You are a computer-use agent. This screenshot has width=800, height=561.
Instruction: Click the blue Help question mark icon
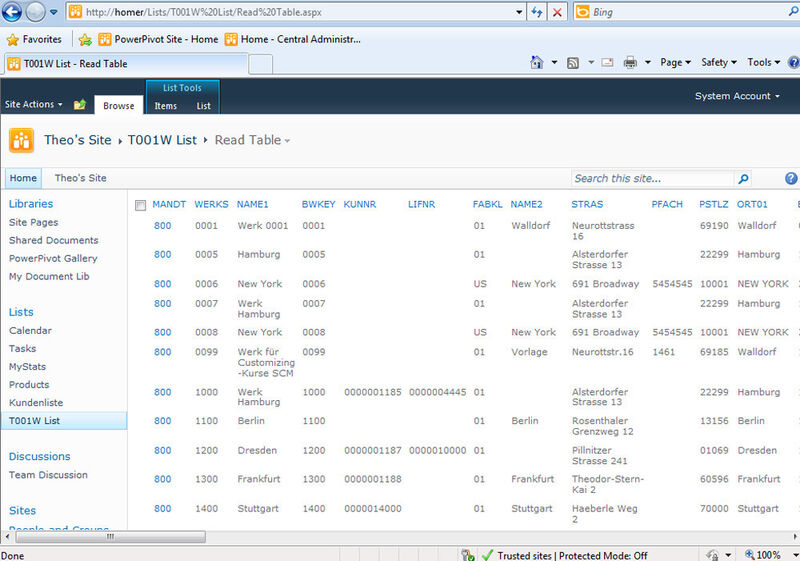791,178
